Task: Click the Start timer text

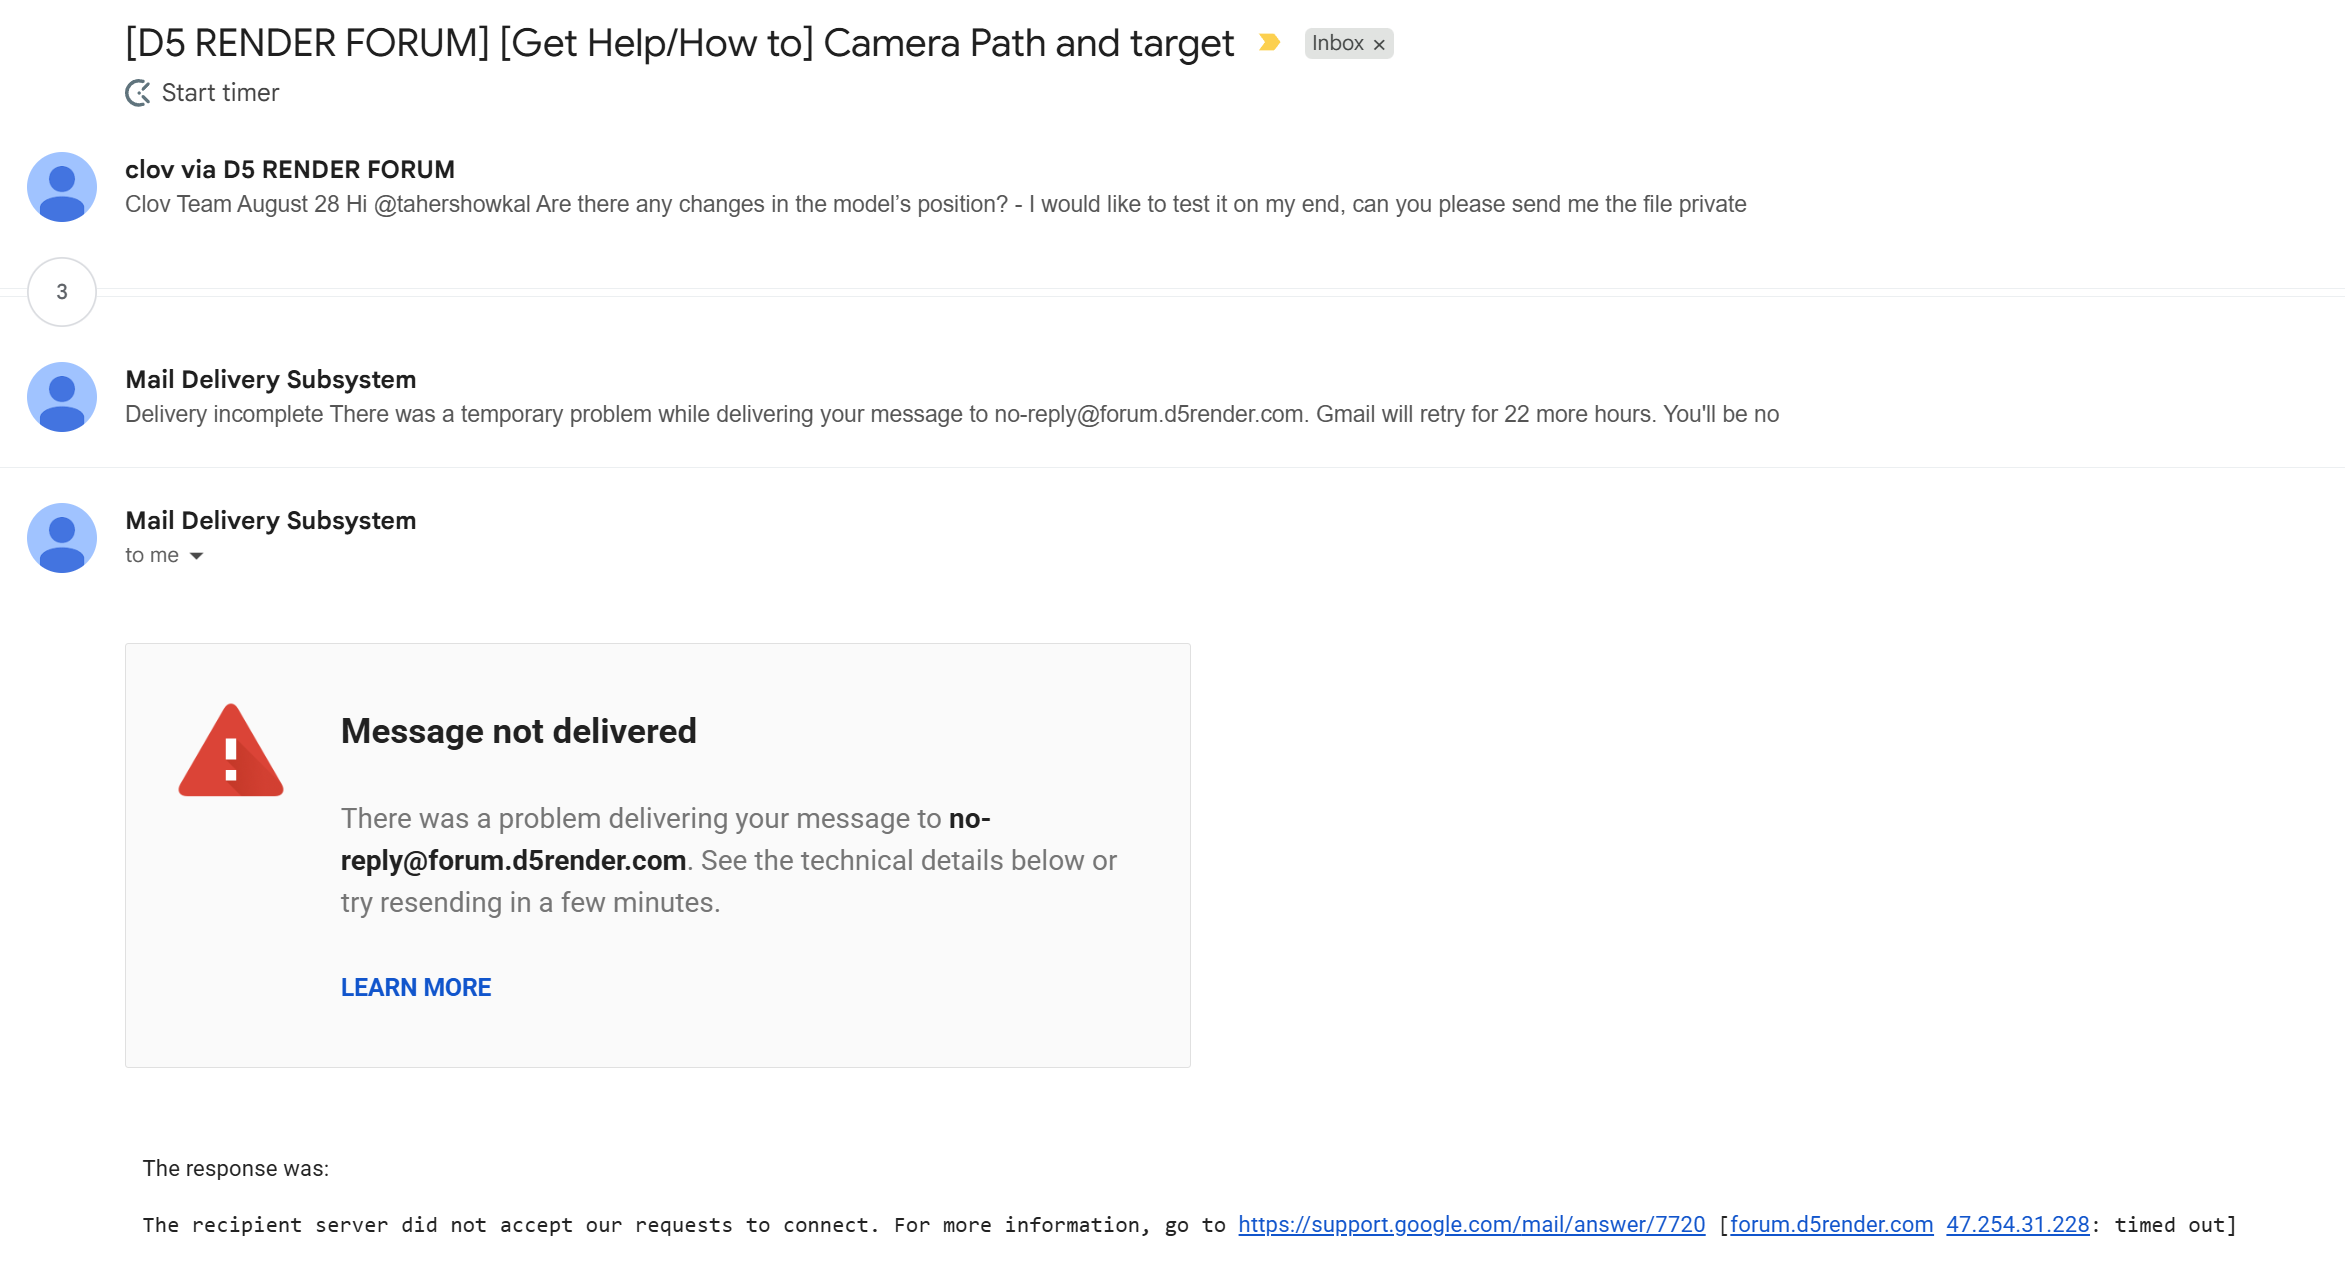Action: point(220,93)
